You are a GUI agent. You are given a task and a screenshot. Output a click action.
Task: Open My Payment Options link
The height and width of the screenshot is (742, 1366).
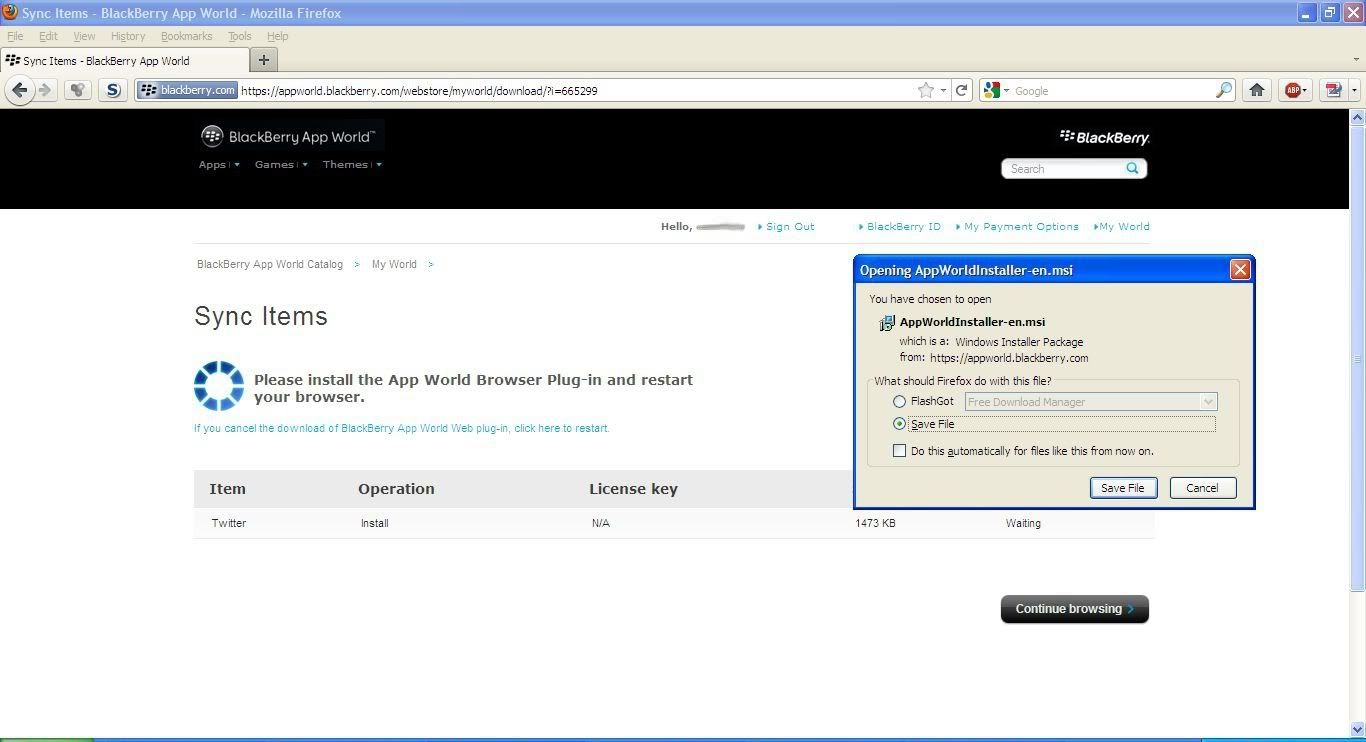(1021, 226)
